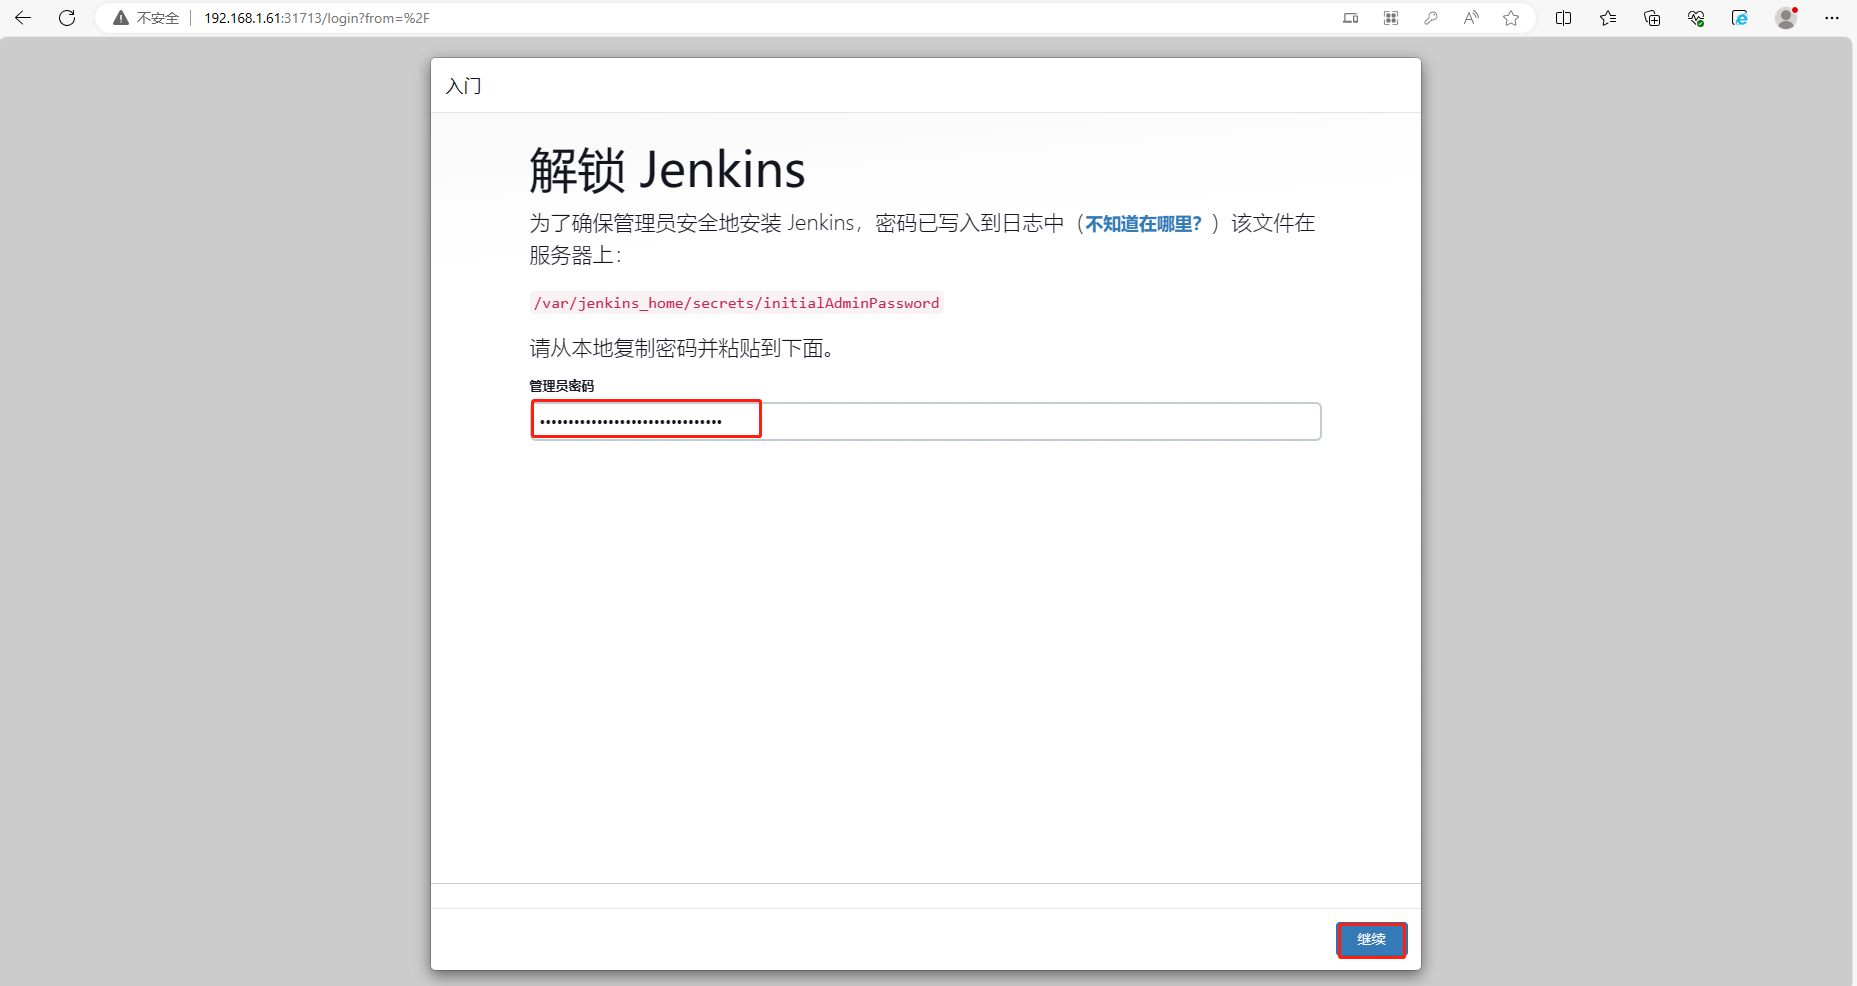Click the '不安全' security label
The width and height of the screenshot is (1857, 986).
coord(158,18)
